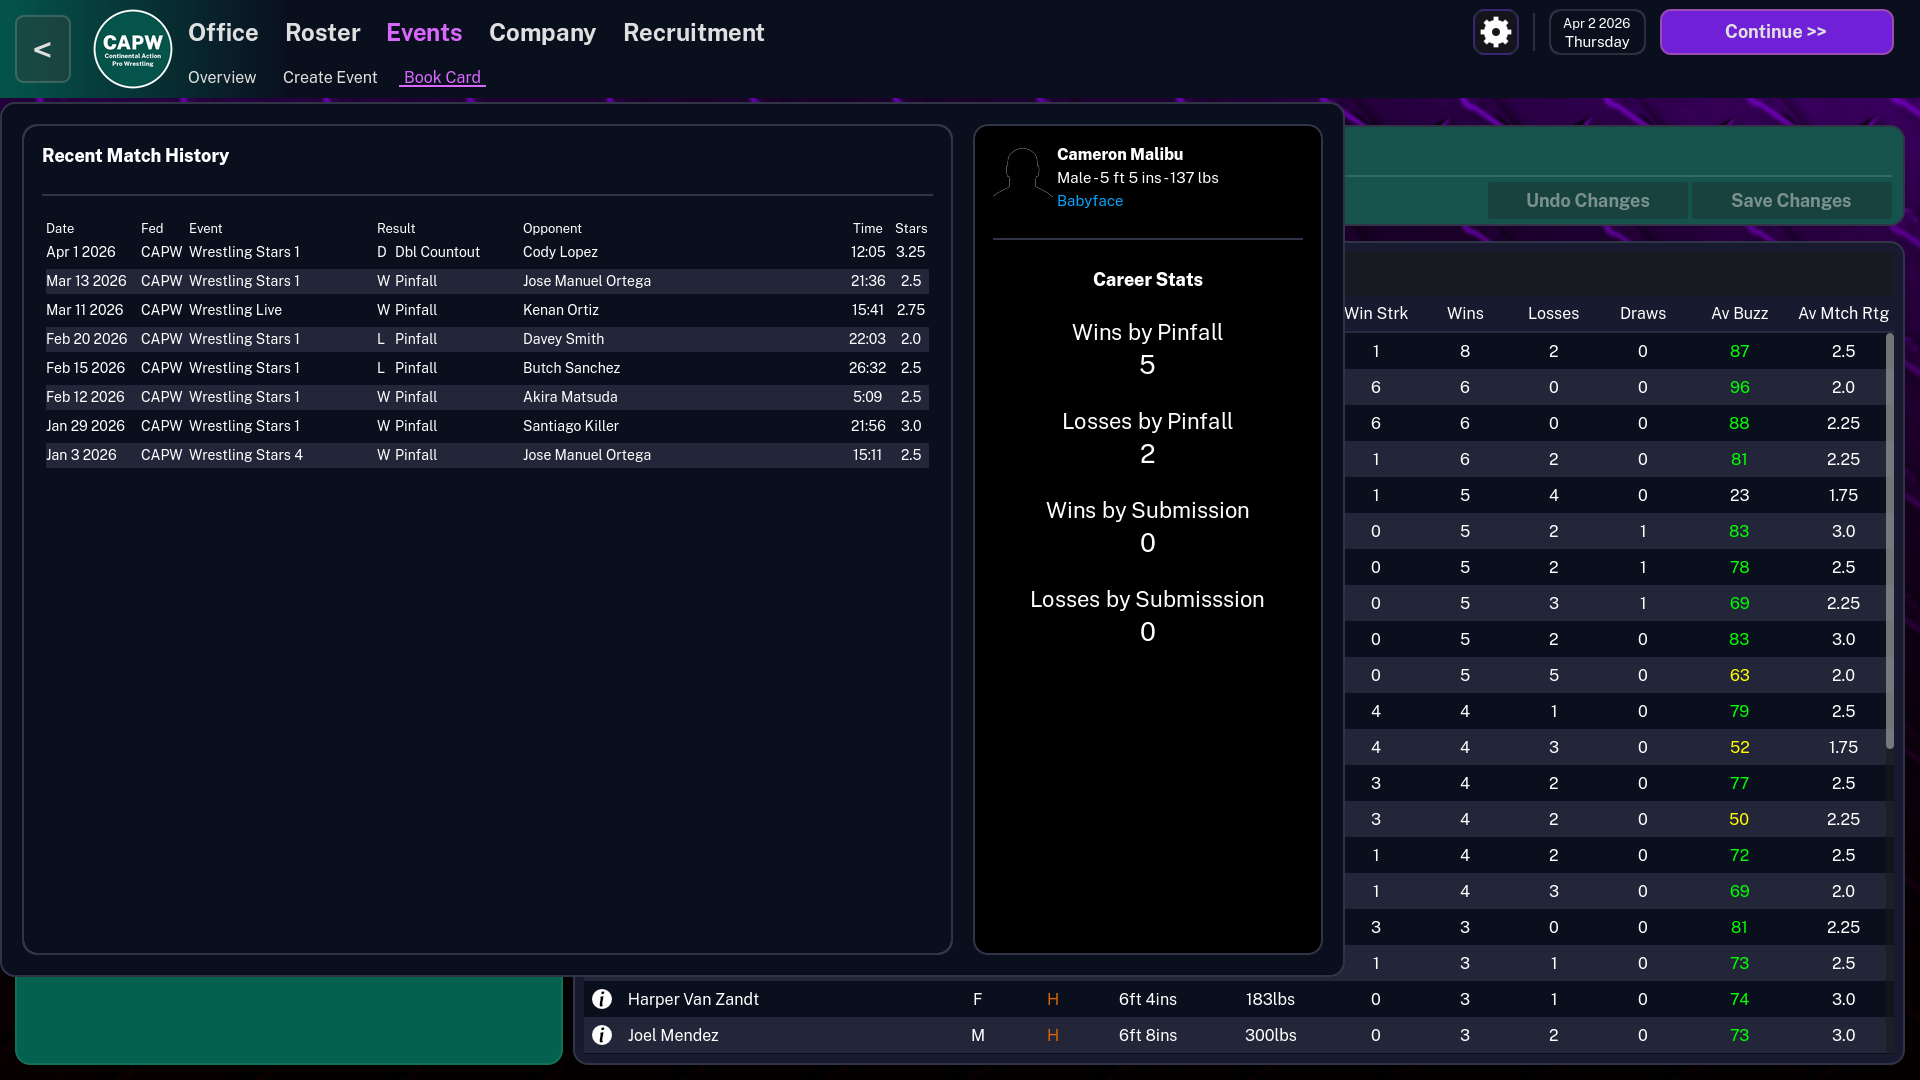Screen dimensions: 1920x1080
Task: Open the settings gear icon
Action: click(1496, 32)
